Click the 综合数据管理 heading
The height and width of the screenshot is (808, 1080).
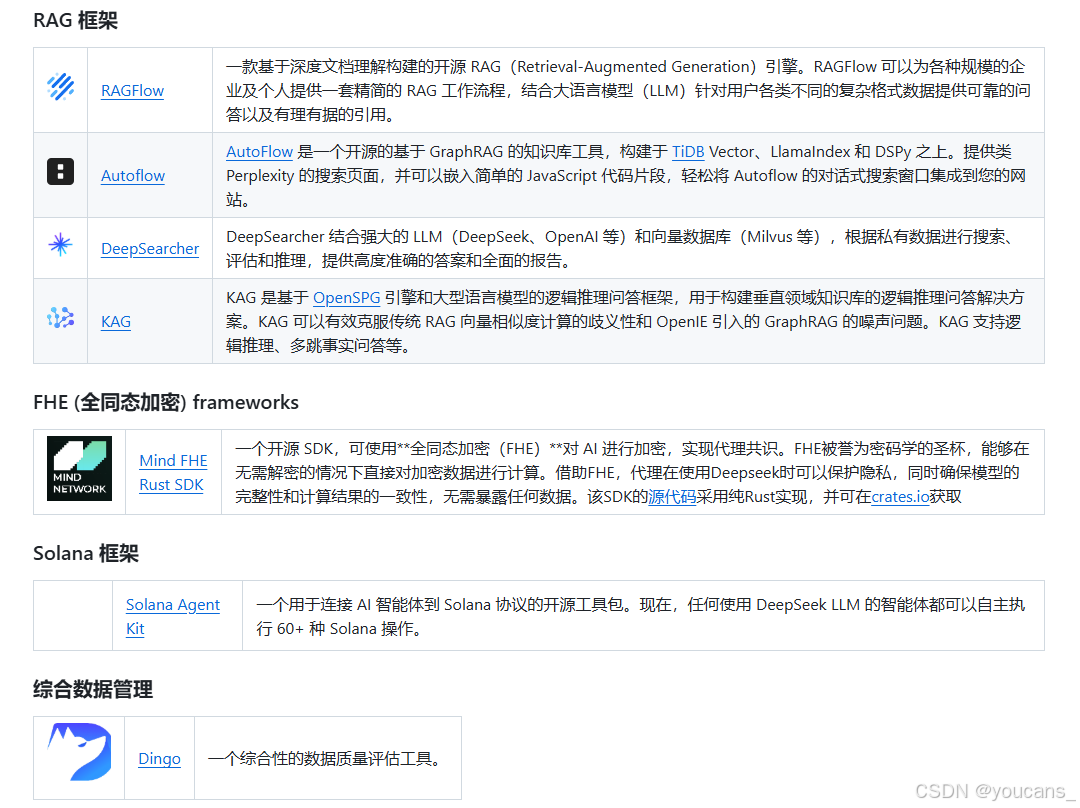click(x=93, y=689)
